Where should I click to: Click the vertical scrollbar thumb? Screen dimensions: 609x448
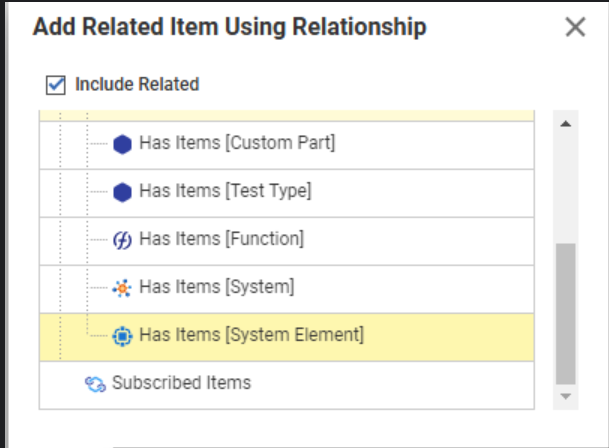coord(565,312)
